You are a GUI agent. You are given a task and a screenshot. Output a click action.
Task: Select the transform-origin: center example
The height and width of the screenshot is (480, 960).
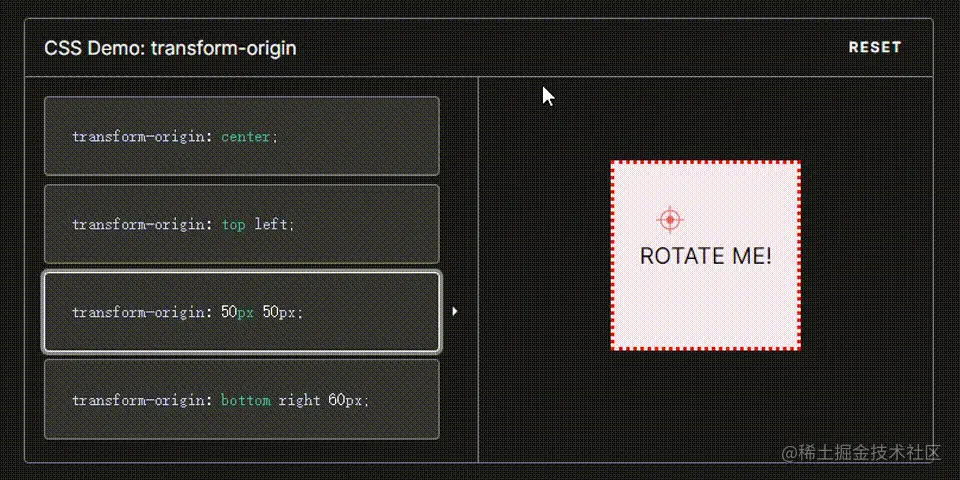click(x=241, y=136)
